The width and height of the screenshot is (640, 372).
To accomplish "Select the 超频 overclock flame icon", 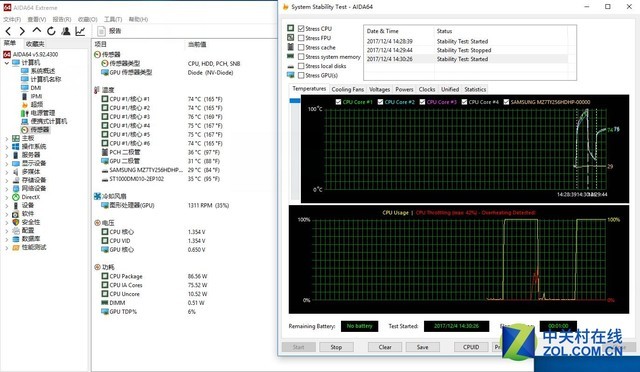I will click(x=24, y=105).
